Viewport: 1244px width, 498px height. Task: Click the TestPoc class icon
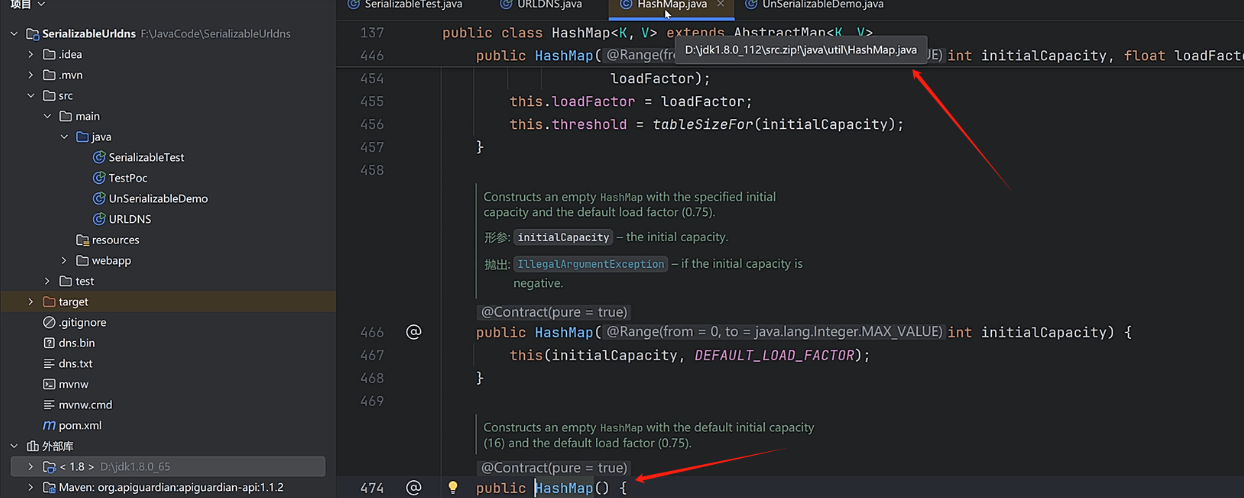point(99,178)
